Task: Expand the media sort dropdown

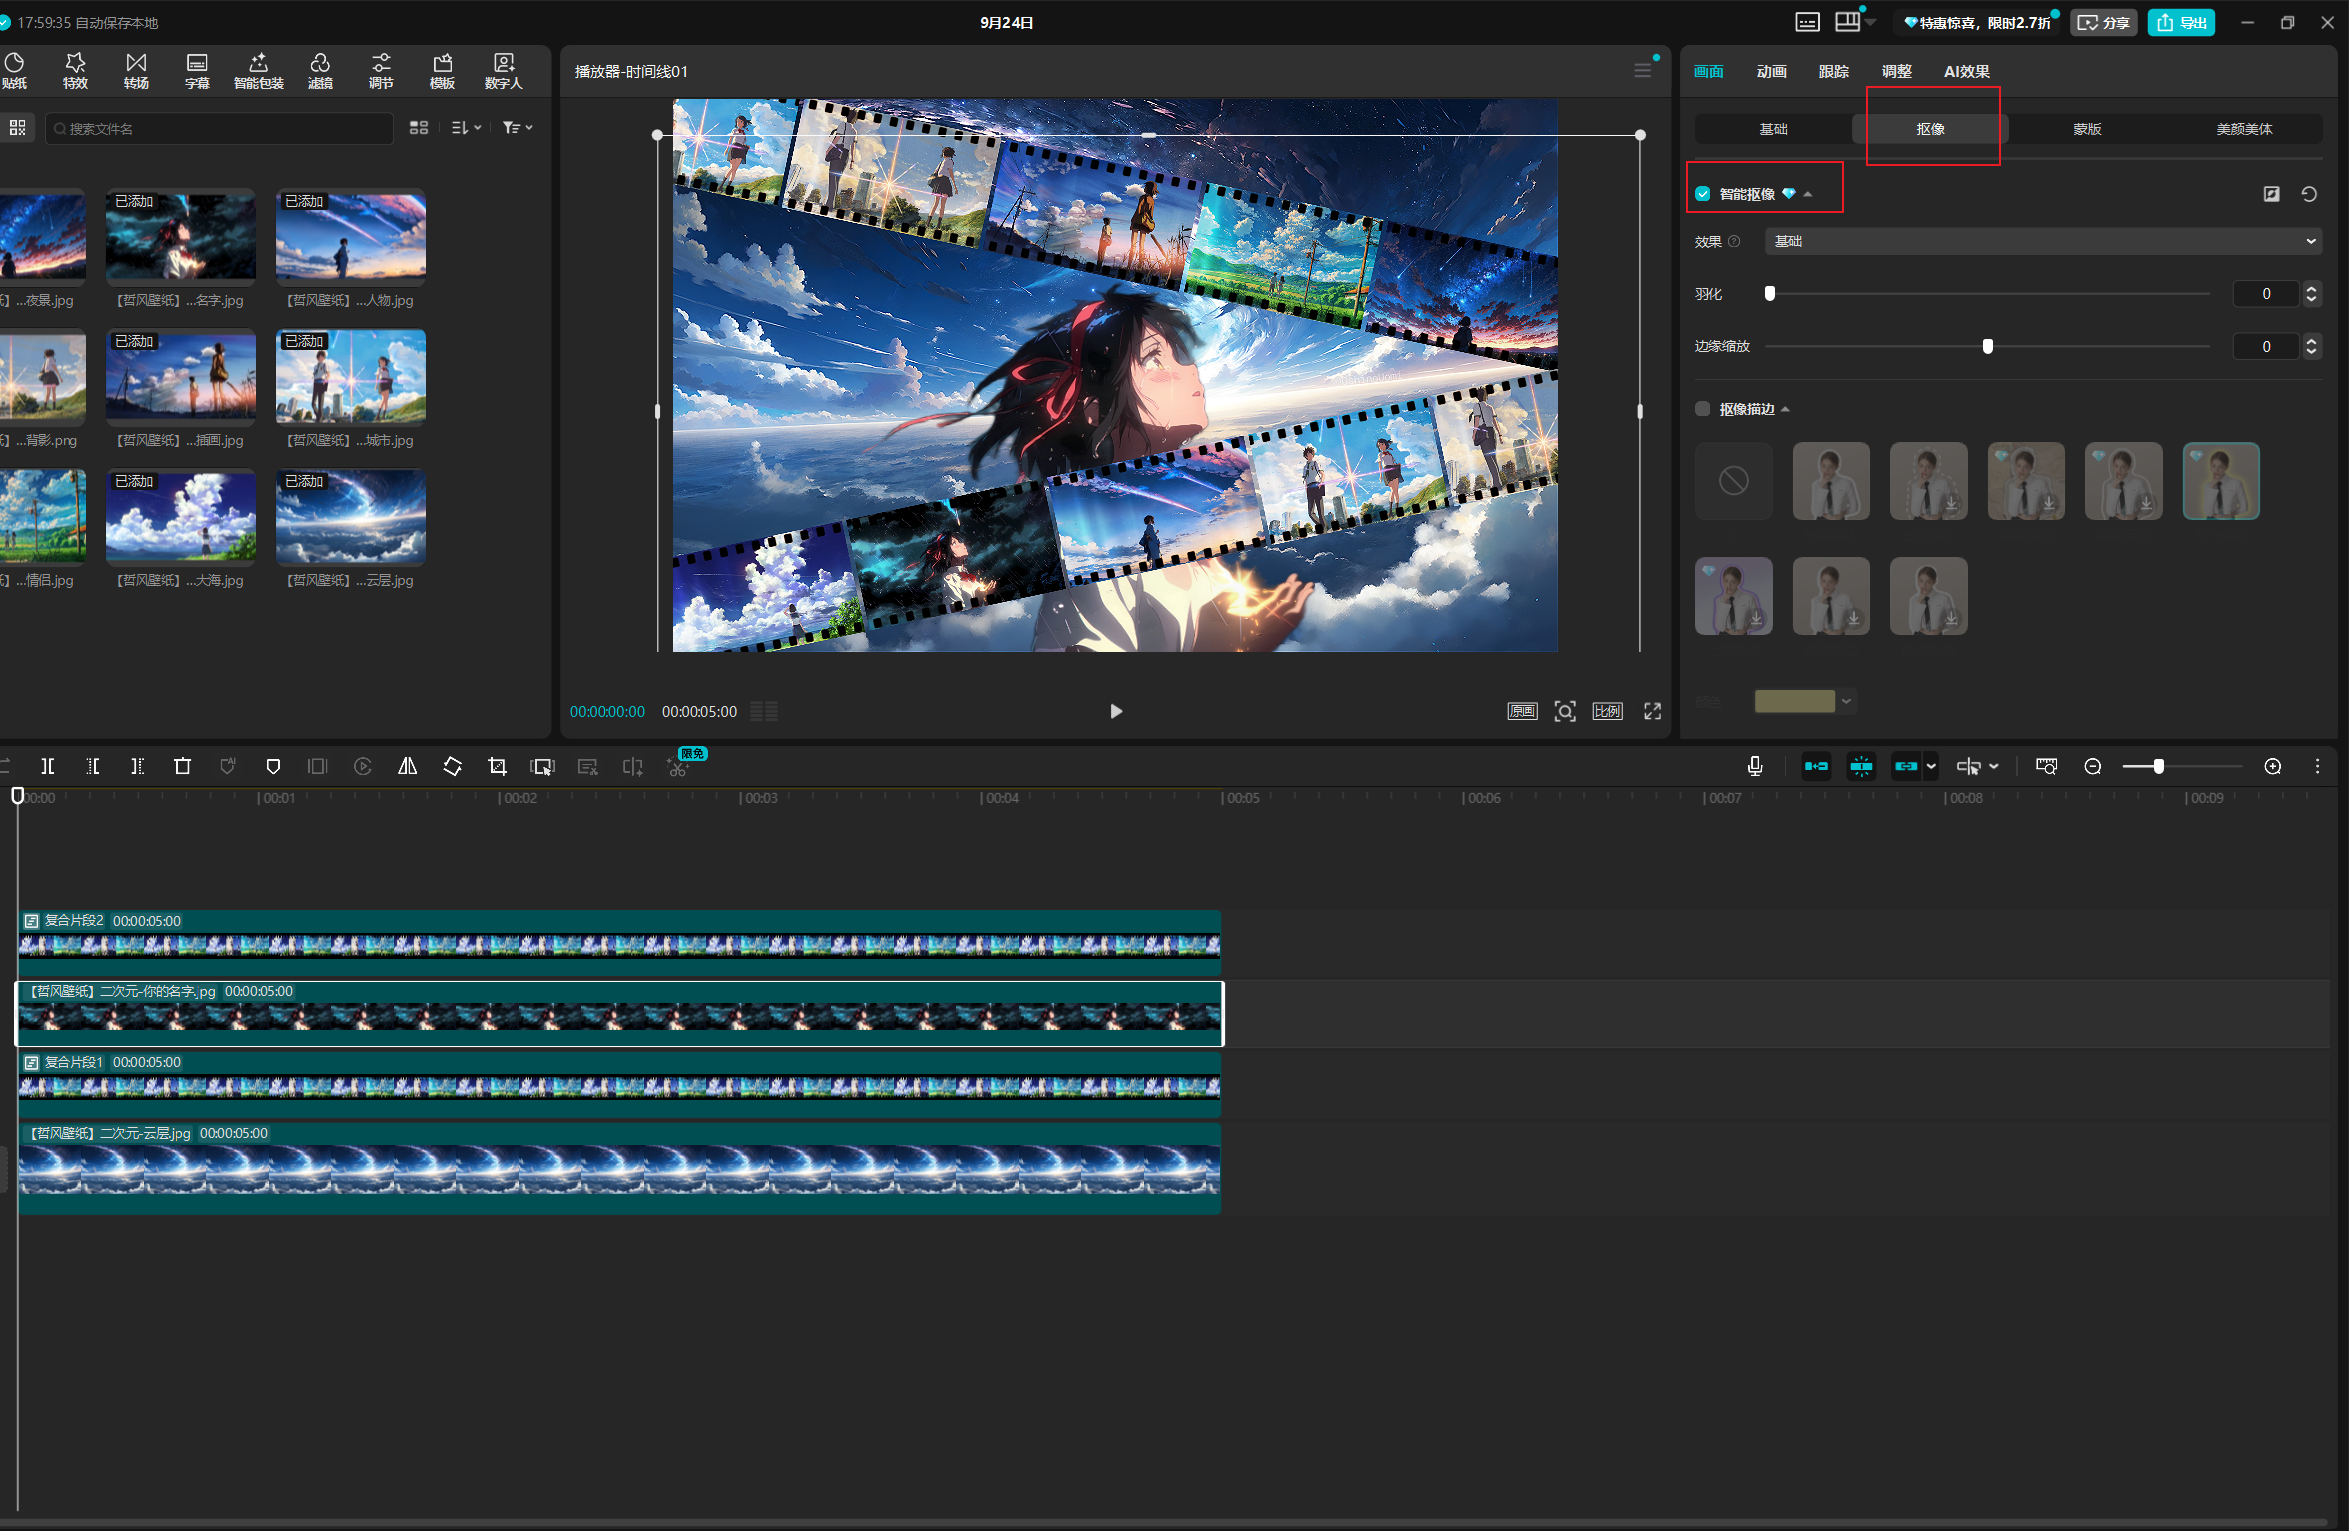Action: click(x=466, y=128)
